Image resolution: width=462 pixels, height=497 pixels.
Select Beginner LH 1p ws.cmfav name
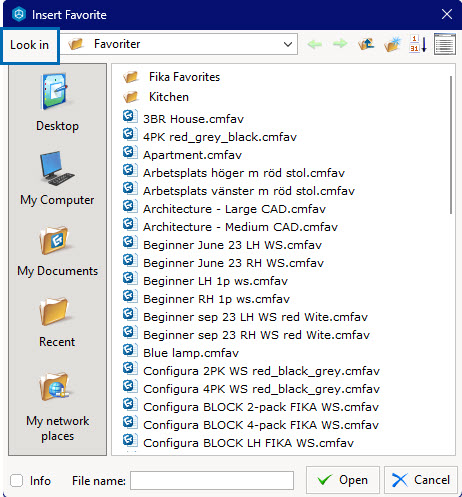[215, 281]
